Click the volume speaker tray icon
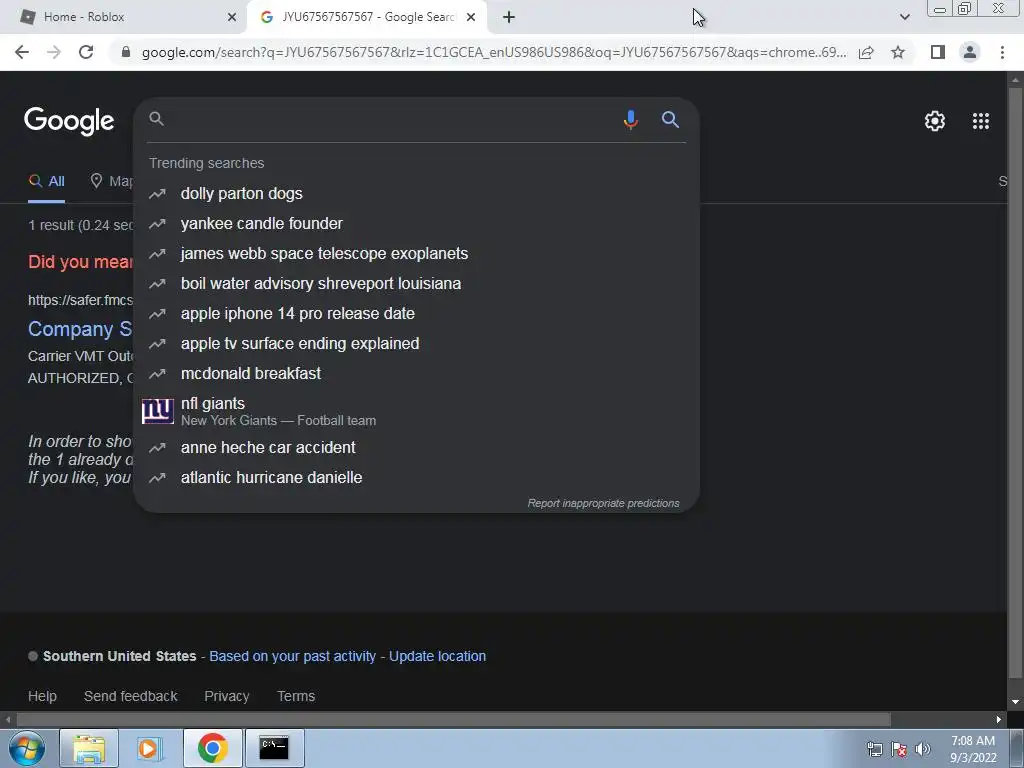Viewport: 1024px width, 768px height. (x=922, y=749)
